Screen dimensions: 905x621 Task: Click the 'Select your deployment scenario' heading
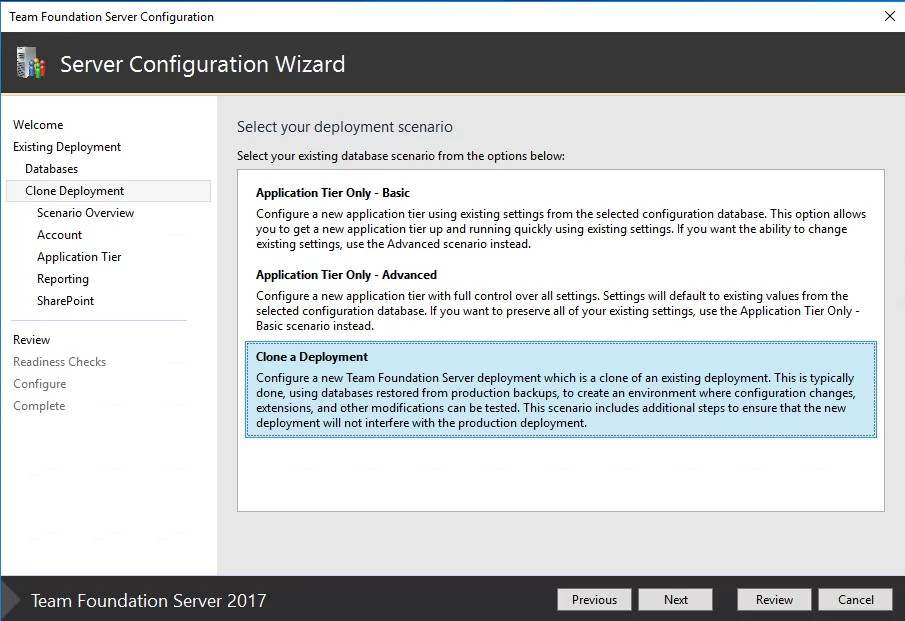[345, 127]
